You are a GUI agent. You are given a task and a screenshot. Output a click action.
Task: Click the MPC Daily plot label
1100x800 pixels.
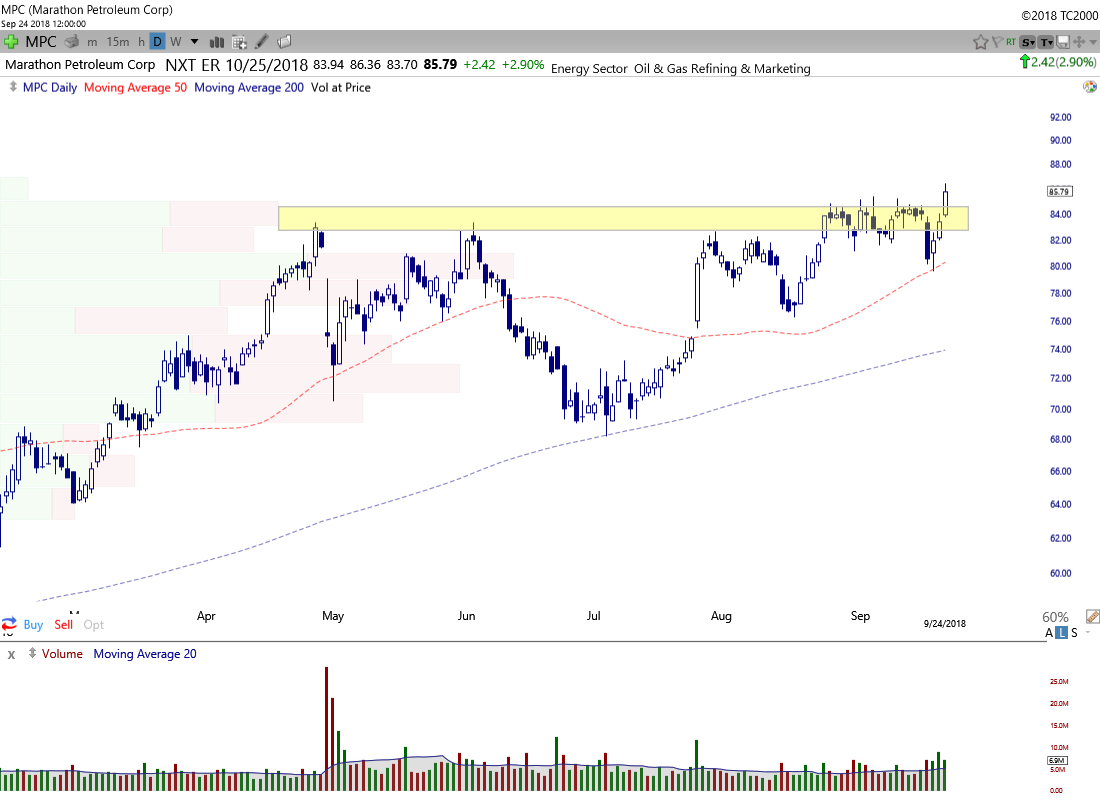click(x=50, y=88)
